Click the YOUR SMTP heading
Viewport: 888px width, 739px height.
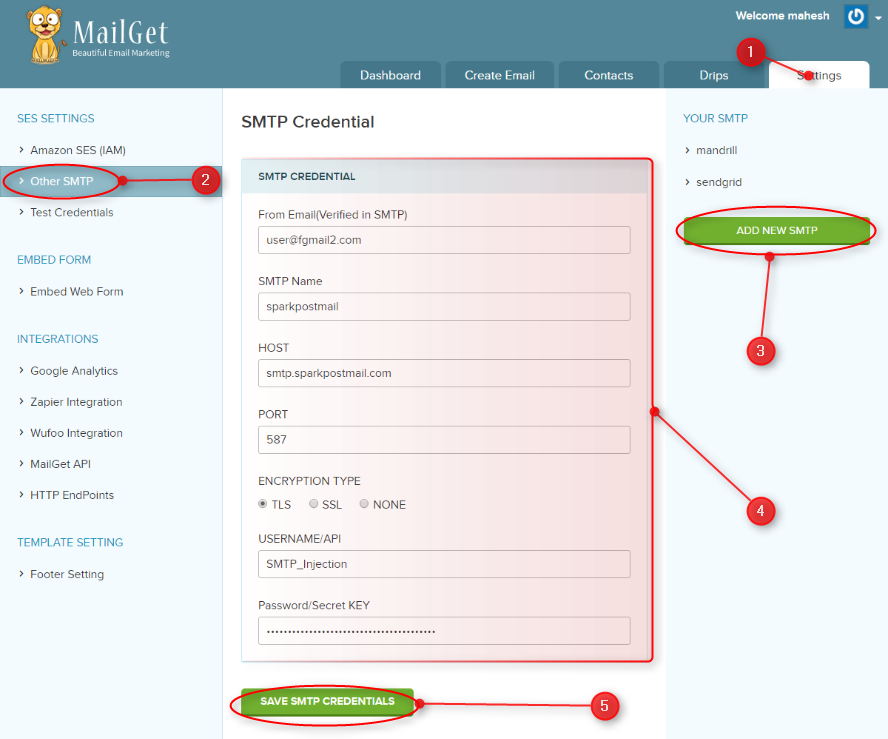pyautogui.click(x=715, y=118)
